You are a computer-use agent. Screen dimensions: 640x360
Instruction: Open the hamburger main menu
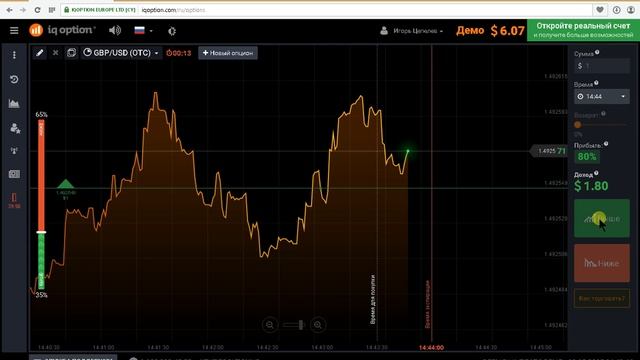point(14,31)
